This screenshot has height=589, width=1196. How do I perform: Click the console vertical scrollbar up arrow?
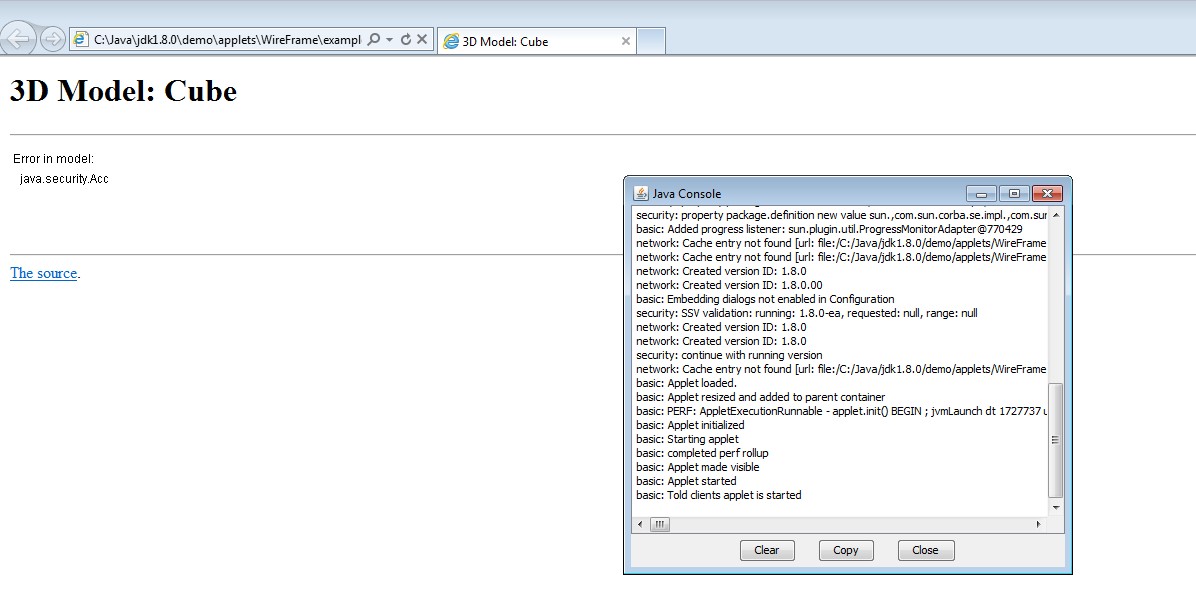(x=1056, y=215)
